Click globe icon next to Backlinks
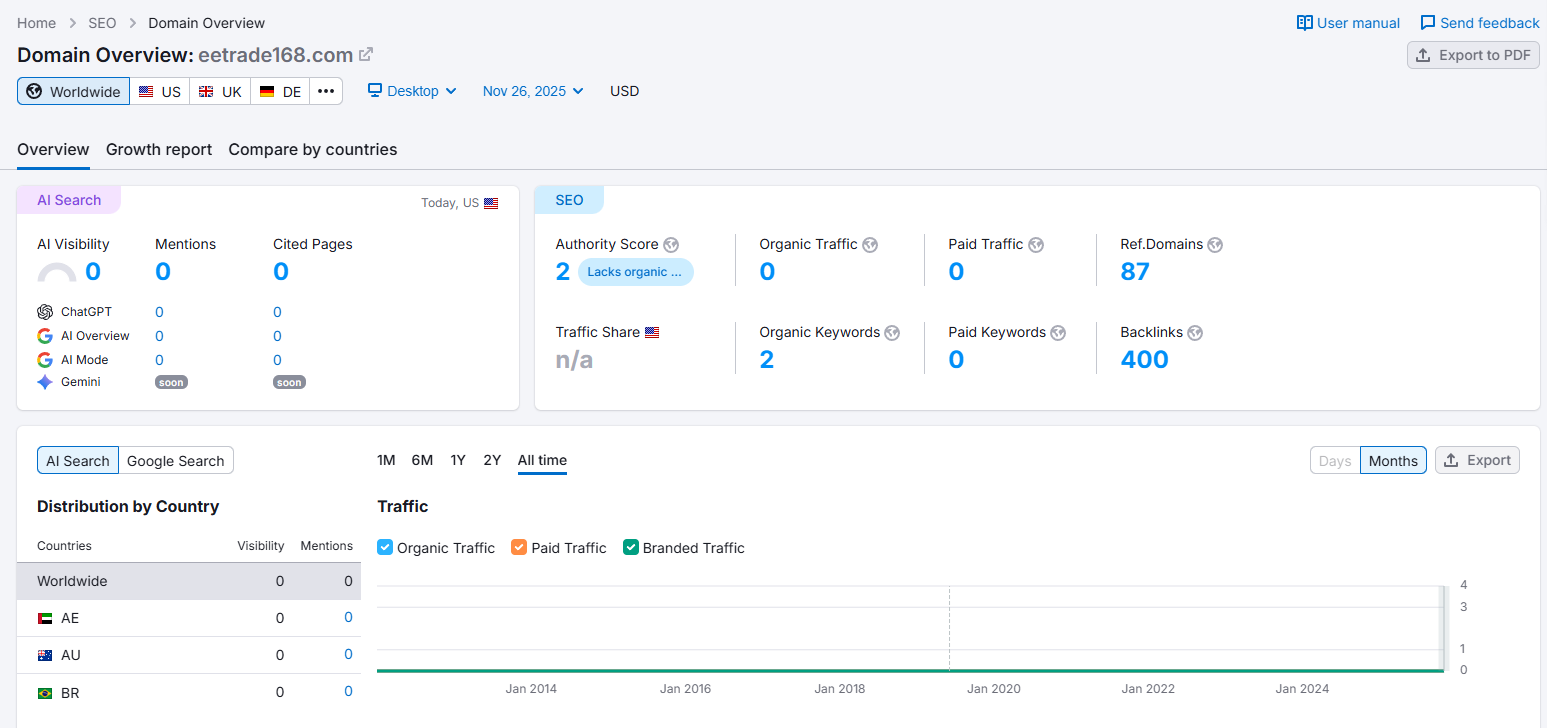 [x=1195, y=333]
